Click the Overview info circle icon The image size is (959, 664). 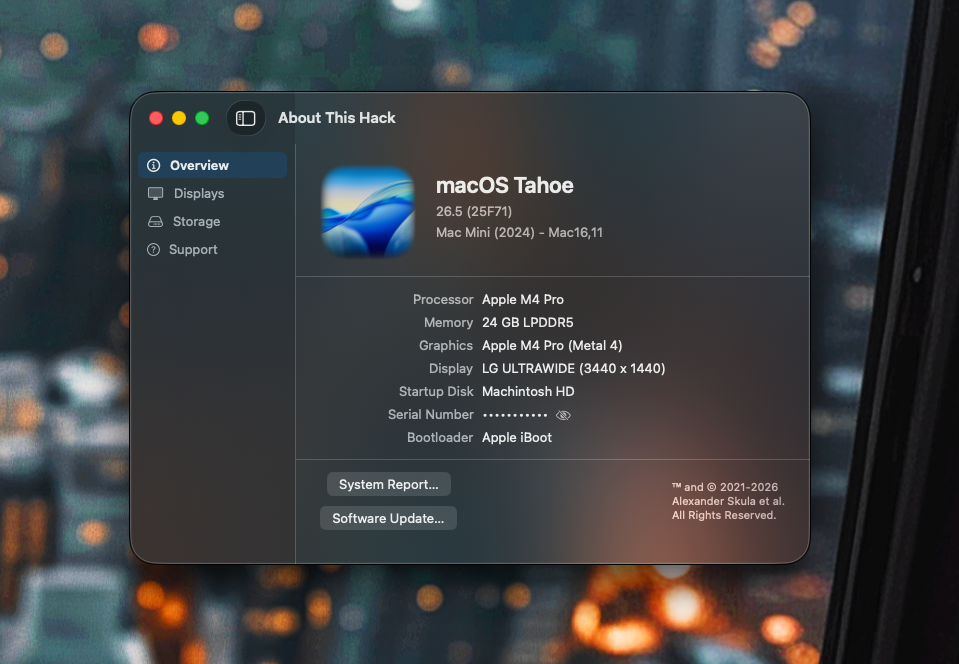[x=154, y=165]
